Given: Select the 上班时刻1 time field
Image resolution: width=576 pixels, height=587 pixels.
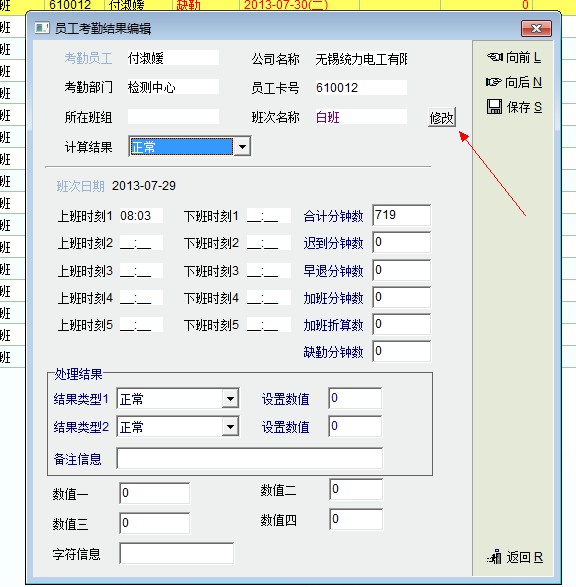Looking at the screenshot, I should 141,216.
